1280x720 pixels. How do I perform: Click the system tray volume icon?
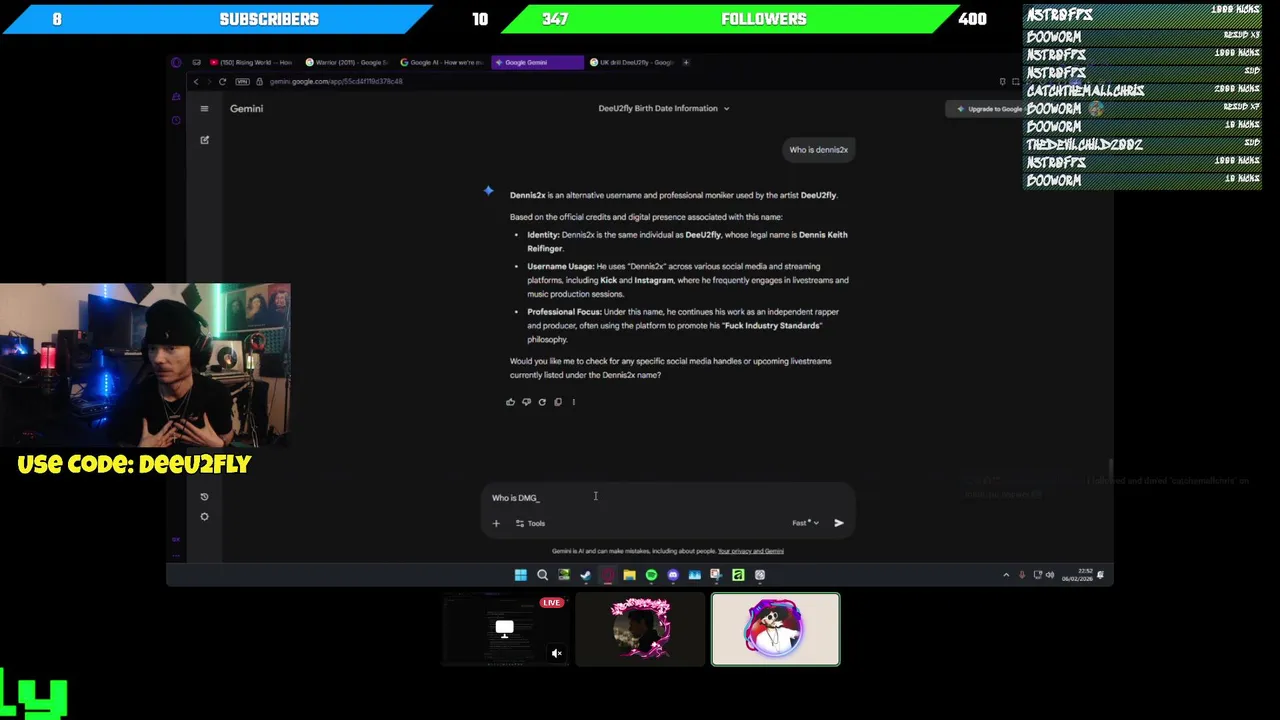pyautogui.click(x=1049, y=575)
